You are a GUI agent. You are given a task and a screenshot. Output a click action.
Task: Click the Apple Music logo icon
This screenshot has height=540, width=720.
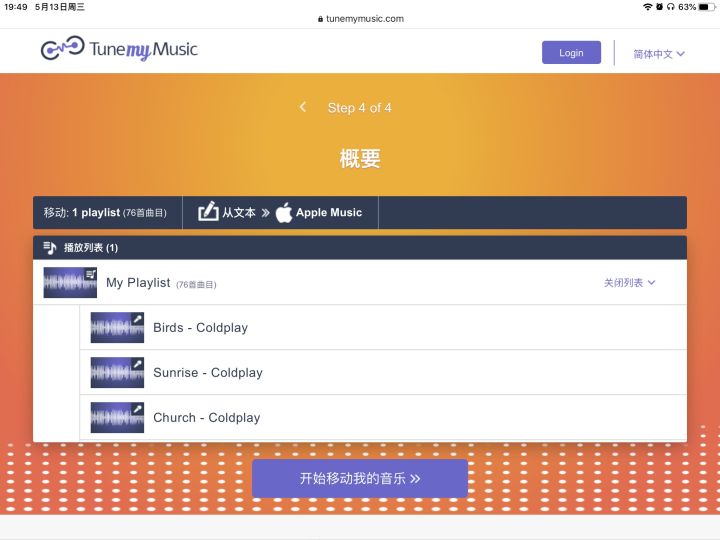pos(284,212)
